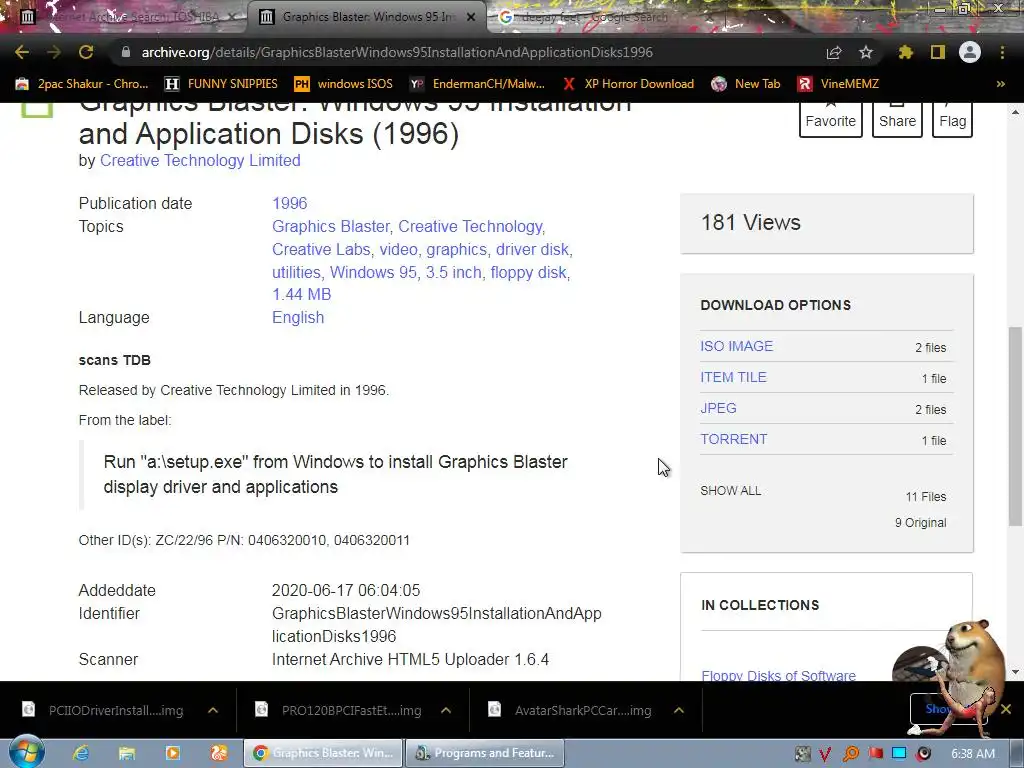Click SHOW ALL downloads
The image size is (1024, 768).
tap(731, 490)
